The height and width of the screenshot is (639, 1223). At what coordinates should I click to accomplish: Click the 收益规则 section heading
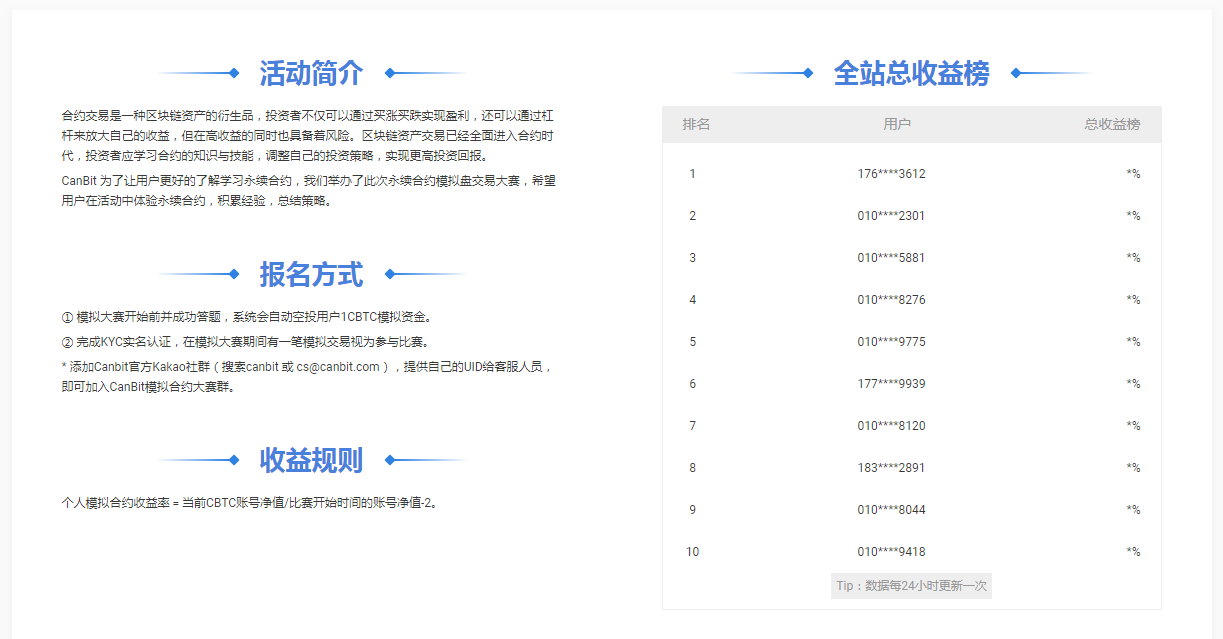pos(311,460)
